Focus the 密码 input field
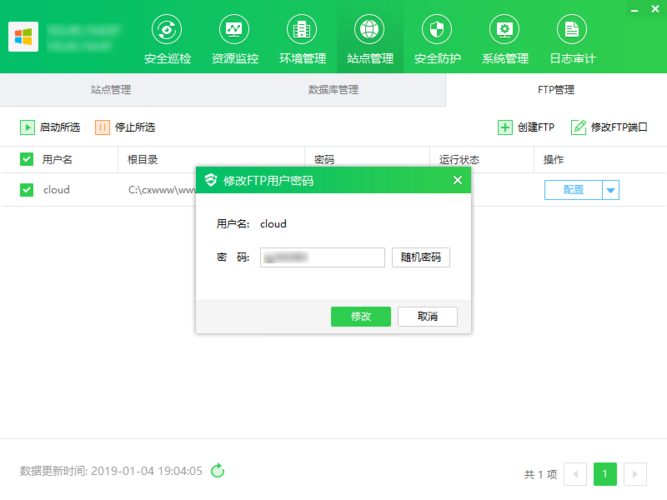The width and height of the screenshot is (667, 500). (322, 257)
